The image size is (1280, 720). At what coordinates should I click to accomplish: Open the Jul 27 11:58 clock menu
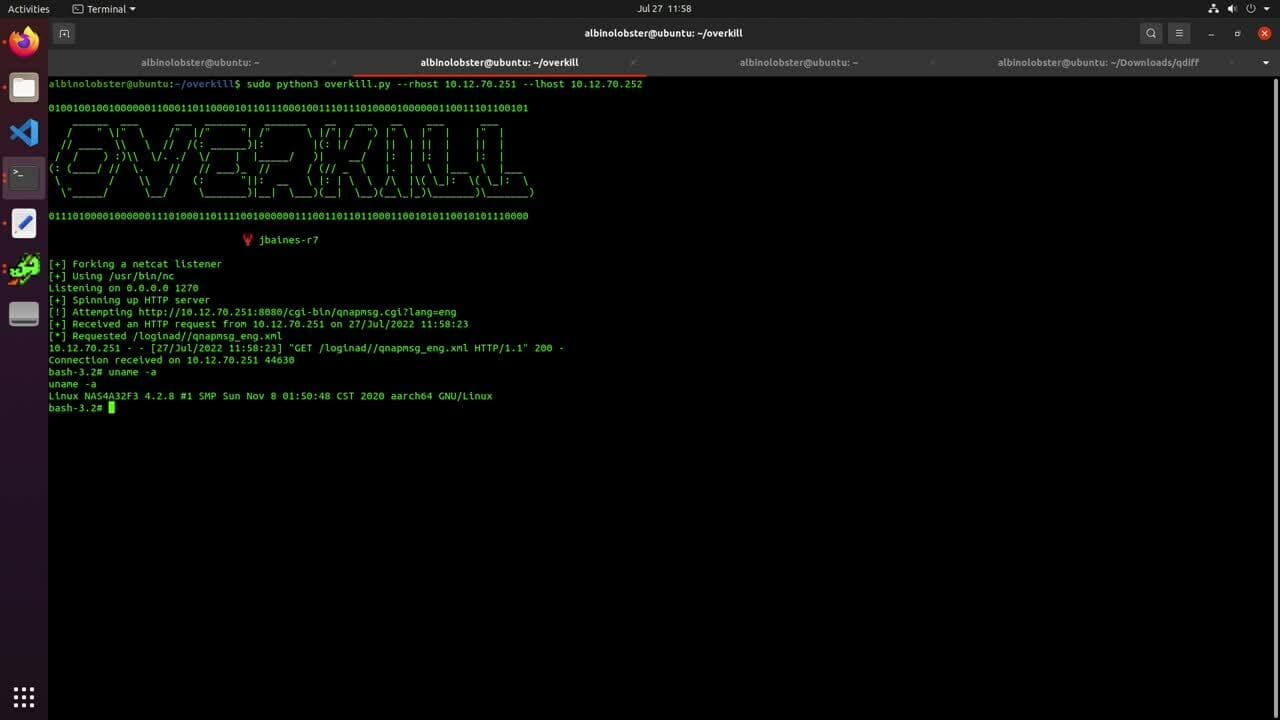pyautogui.click(x=664, y=9)
